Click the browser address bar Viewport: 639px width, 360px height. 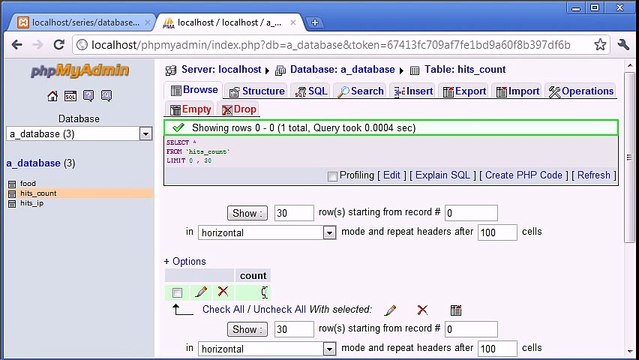(341, 45)
